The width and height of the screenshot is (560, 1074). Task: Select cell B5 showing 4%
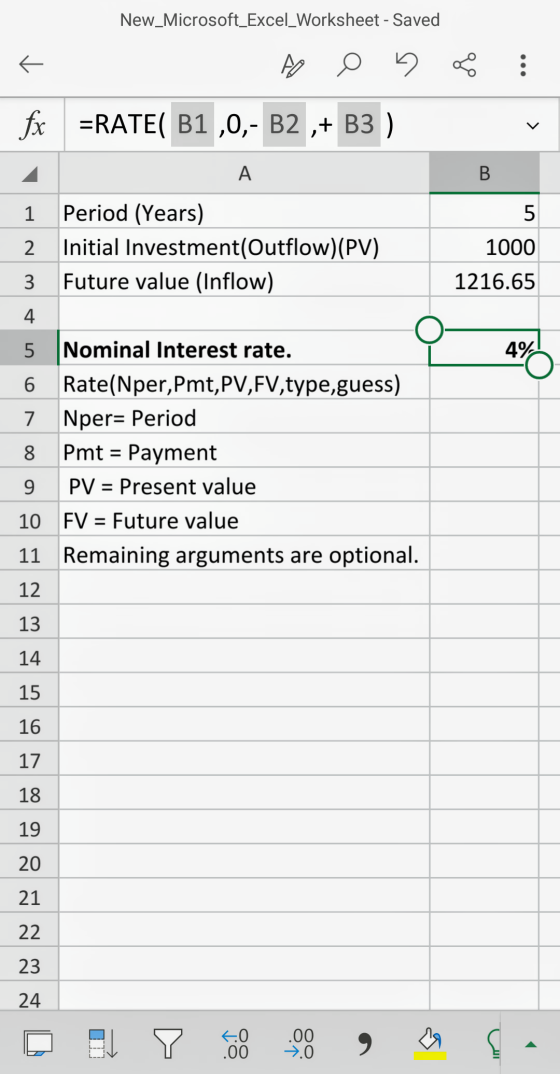click(484, 349)
